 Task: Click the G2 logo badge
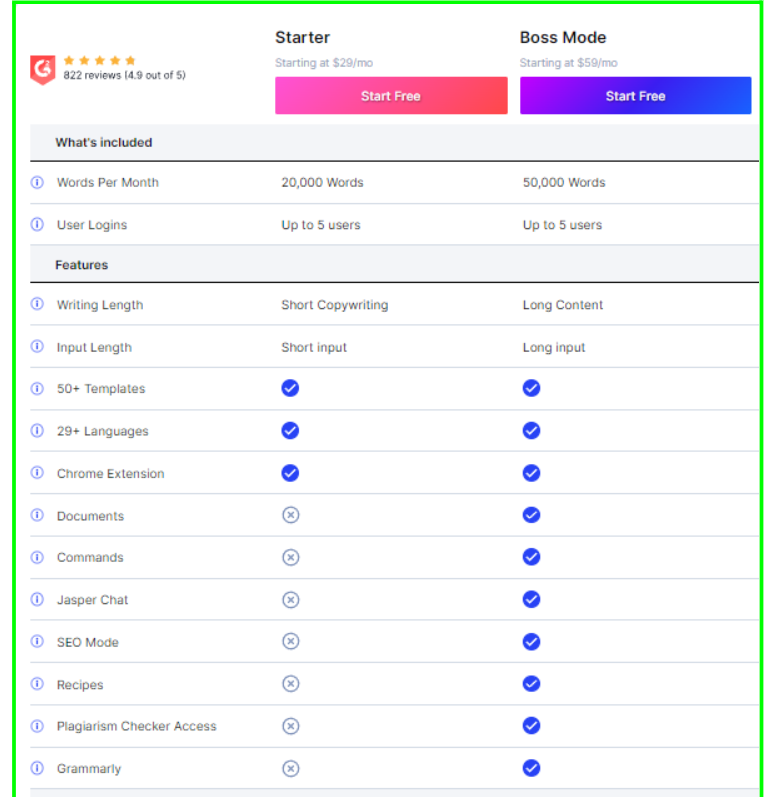[x=43, y=70]
